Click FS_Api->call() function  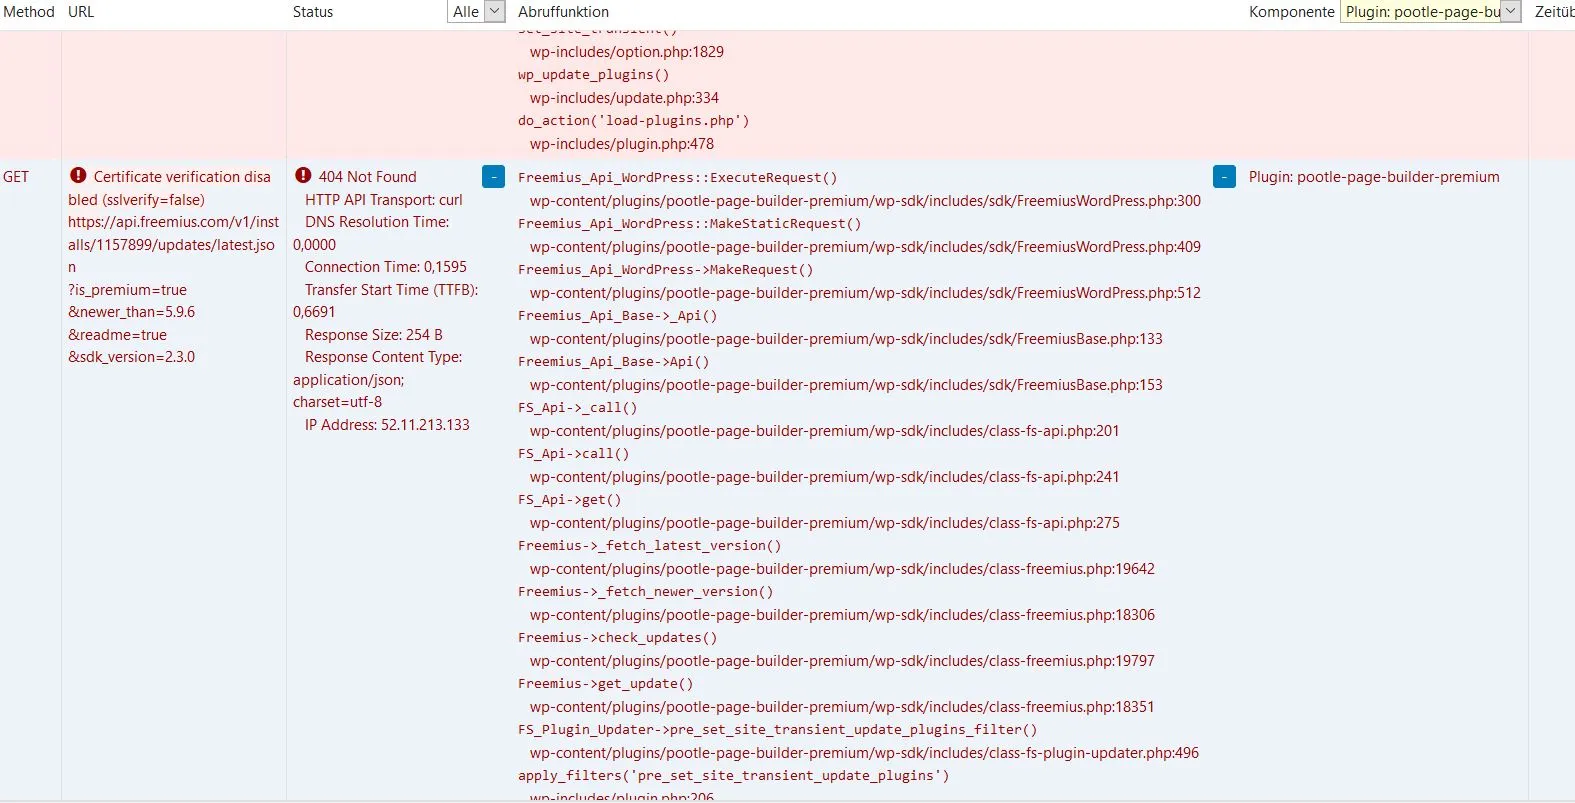coord(574,454)
